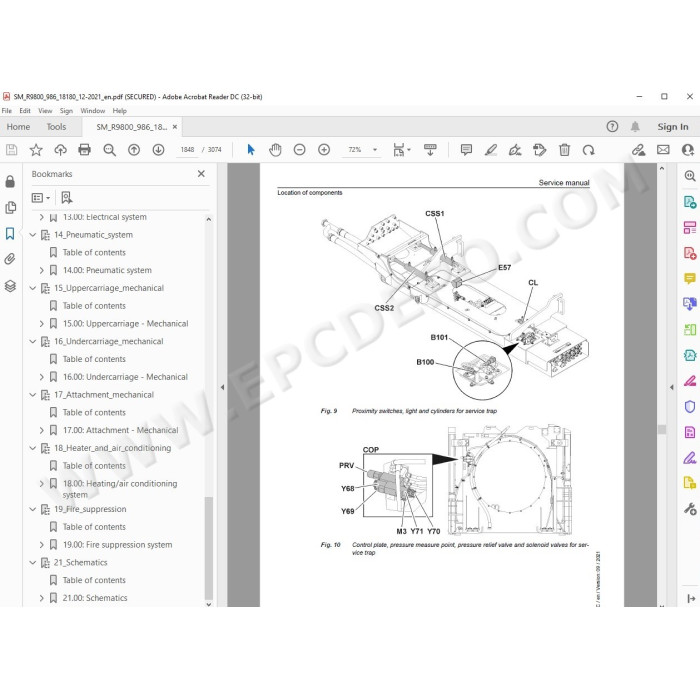Click the upload to cloud icon
Viewport: 700px width, 700px height.
[x=60, y=150]
